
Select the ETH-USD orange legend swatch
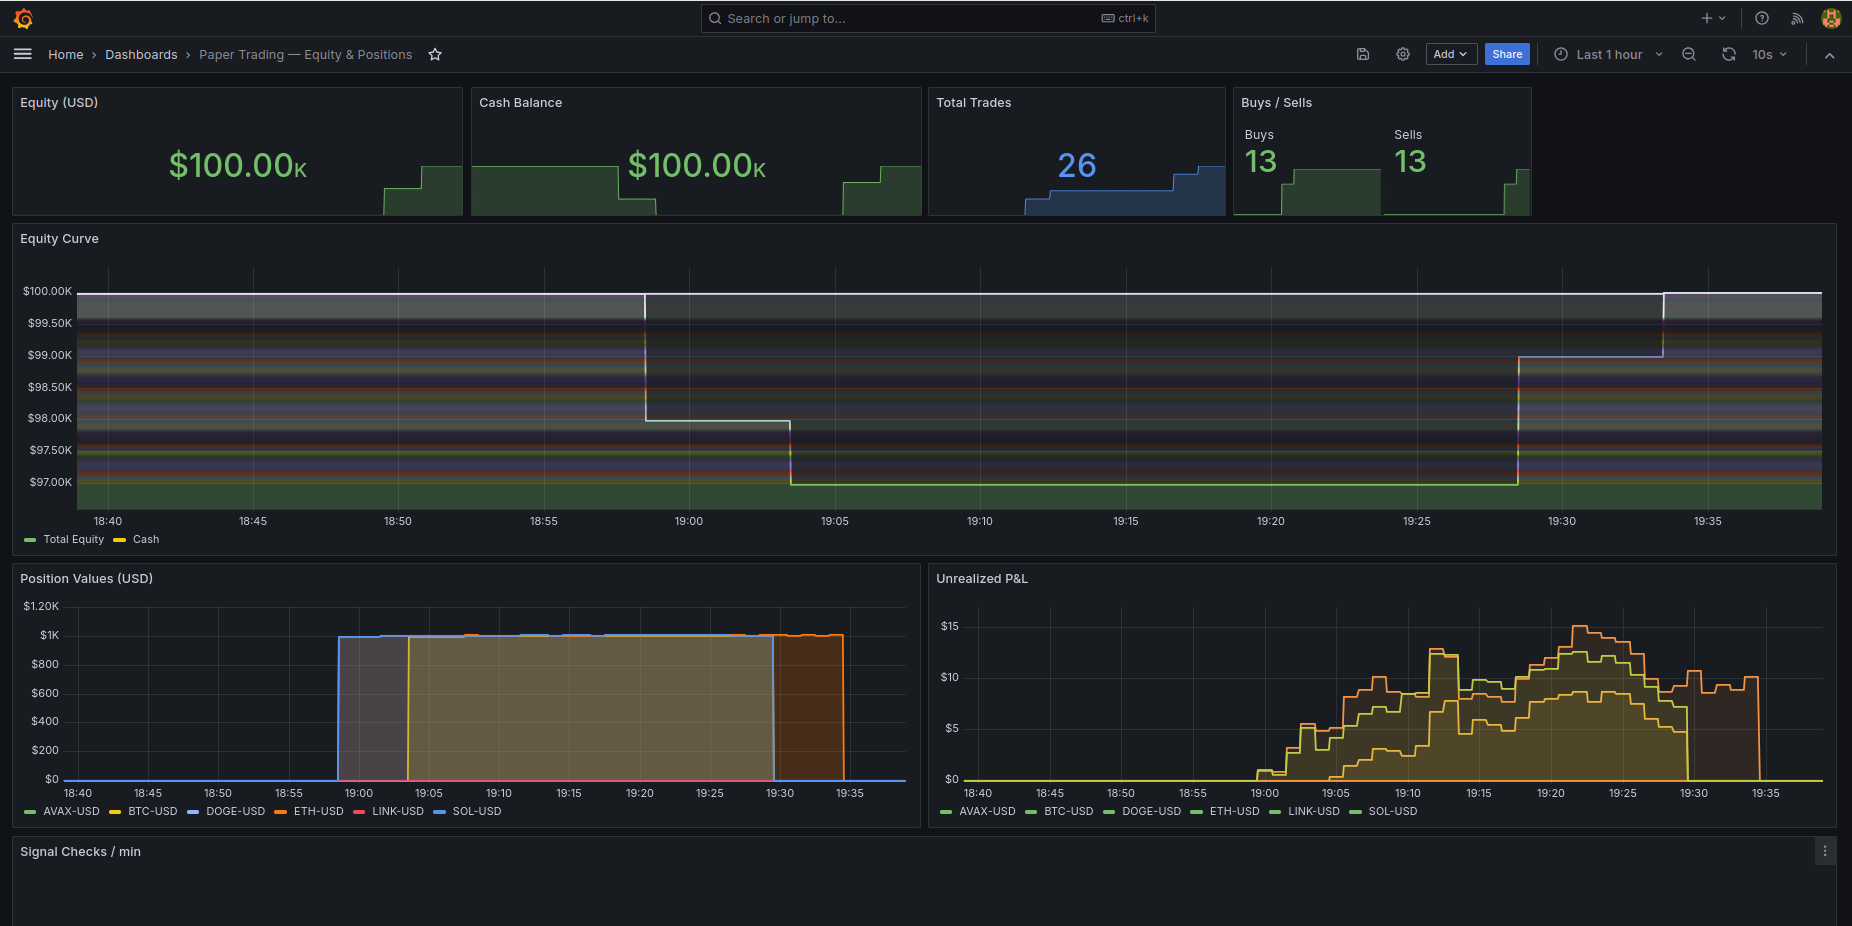tap(282, 811)
